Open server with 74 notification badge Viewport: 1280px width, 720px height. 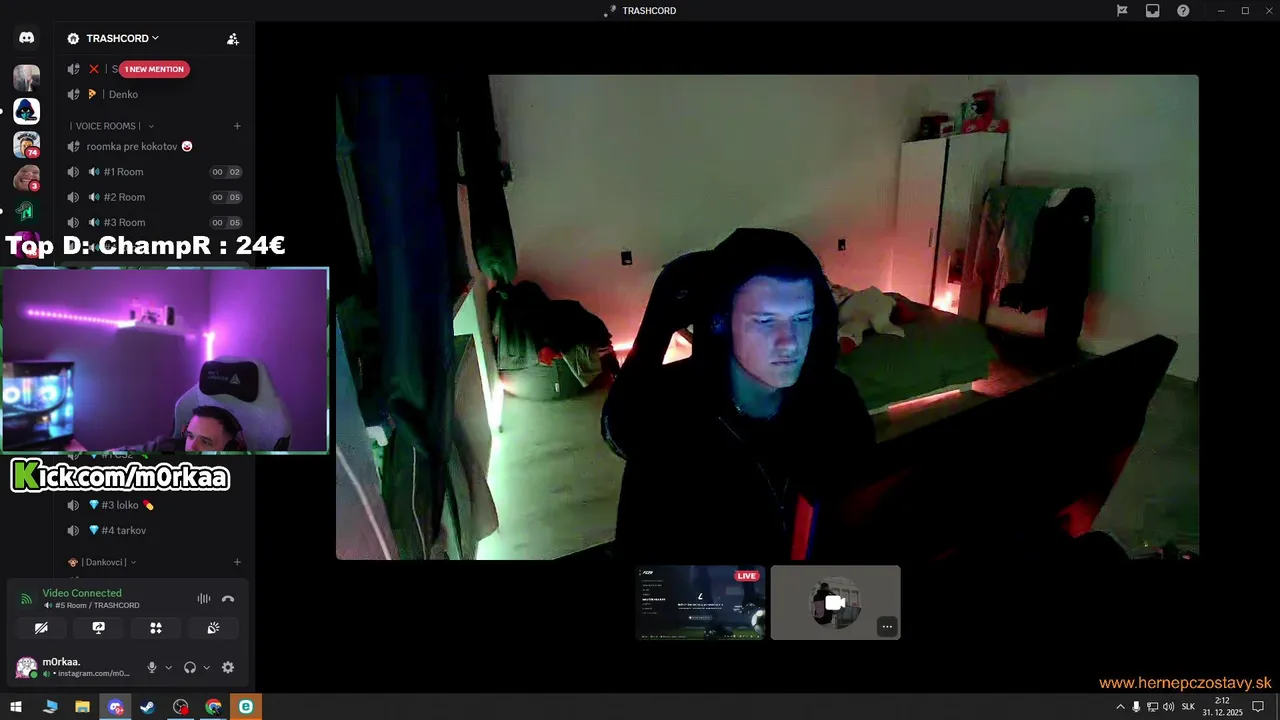pos(26,145)
